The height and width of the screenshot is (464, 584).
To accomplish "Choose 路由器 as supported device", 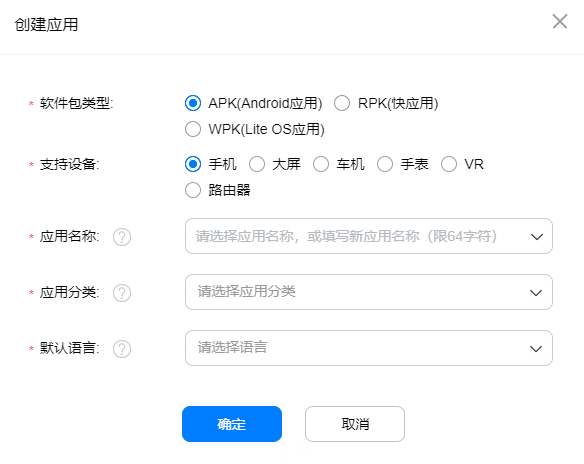I will tap(193, 190).
